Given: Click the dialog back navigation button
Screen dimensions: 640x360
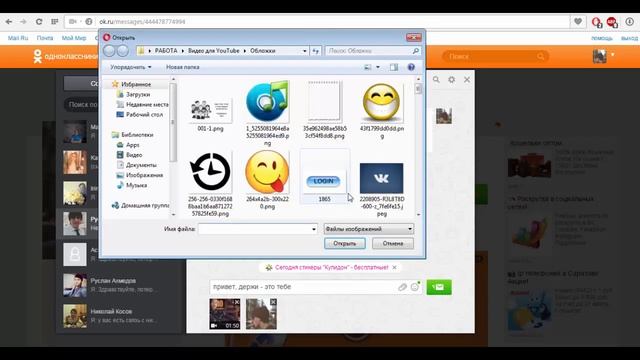Looking at the screenshot, I should [x=109, y=51].
